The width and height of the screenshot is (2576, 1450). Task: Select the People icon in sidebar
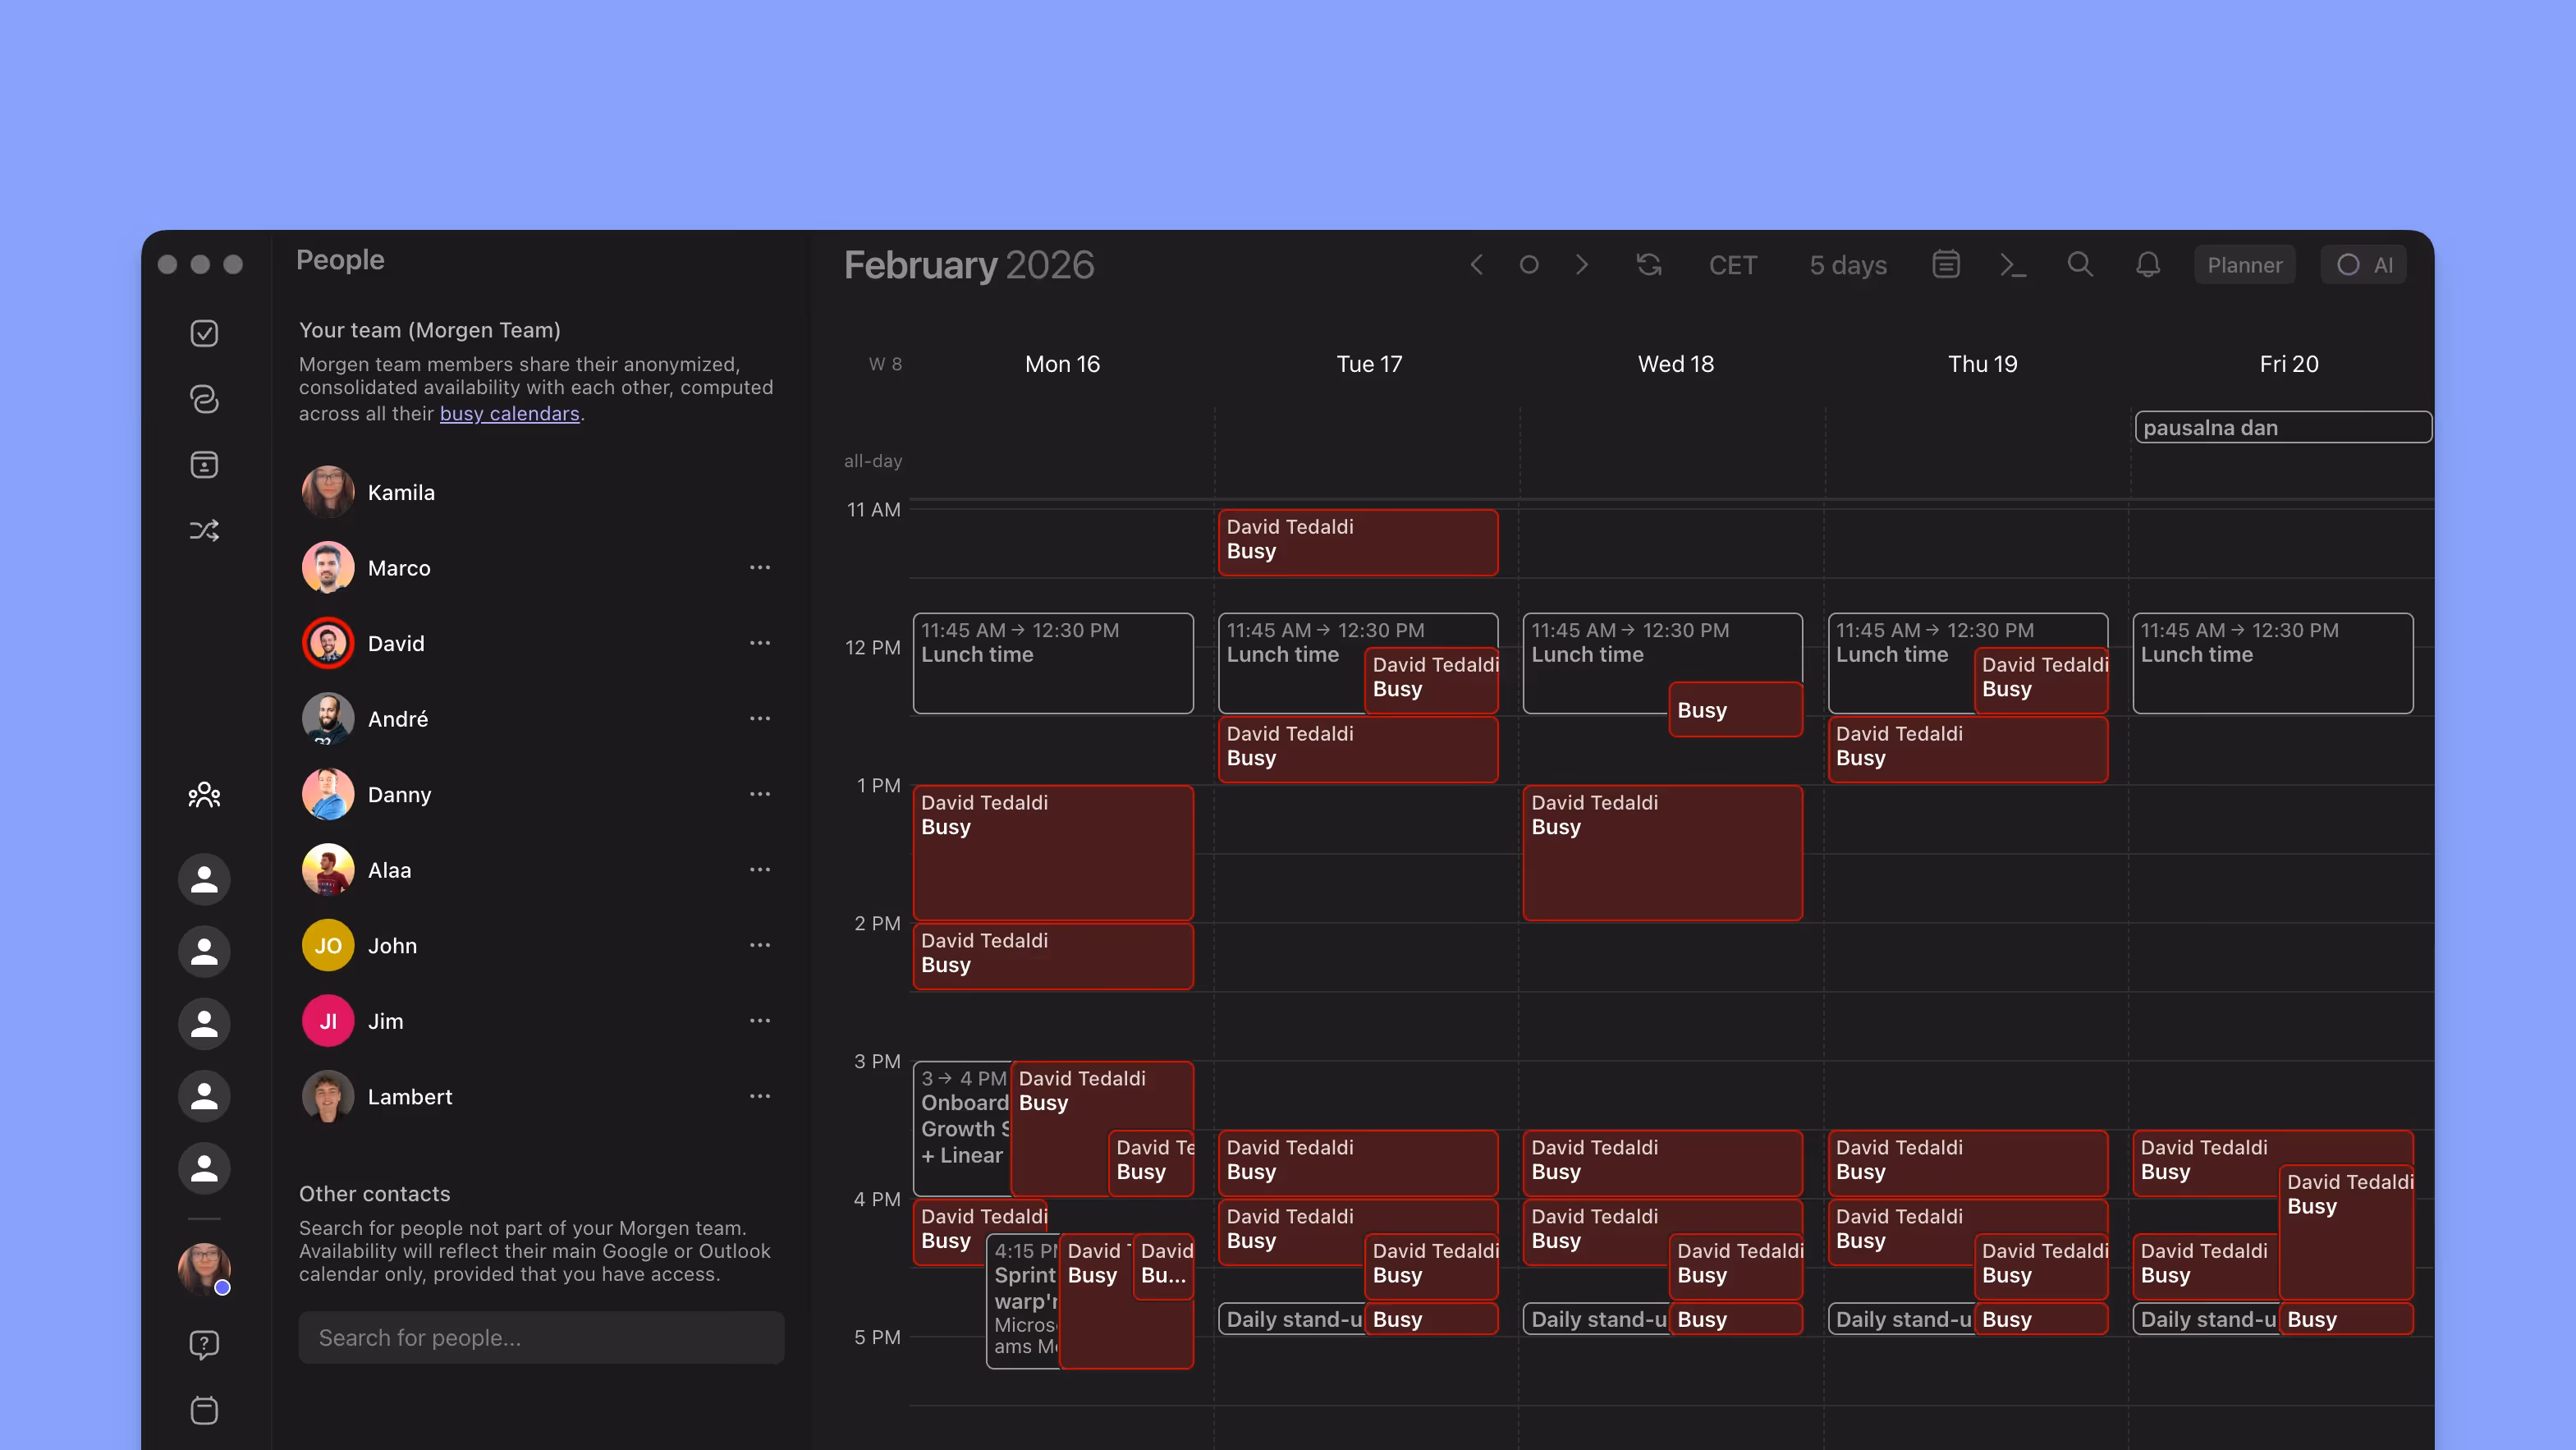coord(204,795)
